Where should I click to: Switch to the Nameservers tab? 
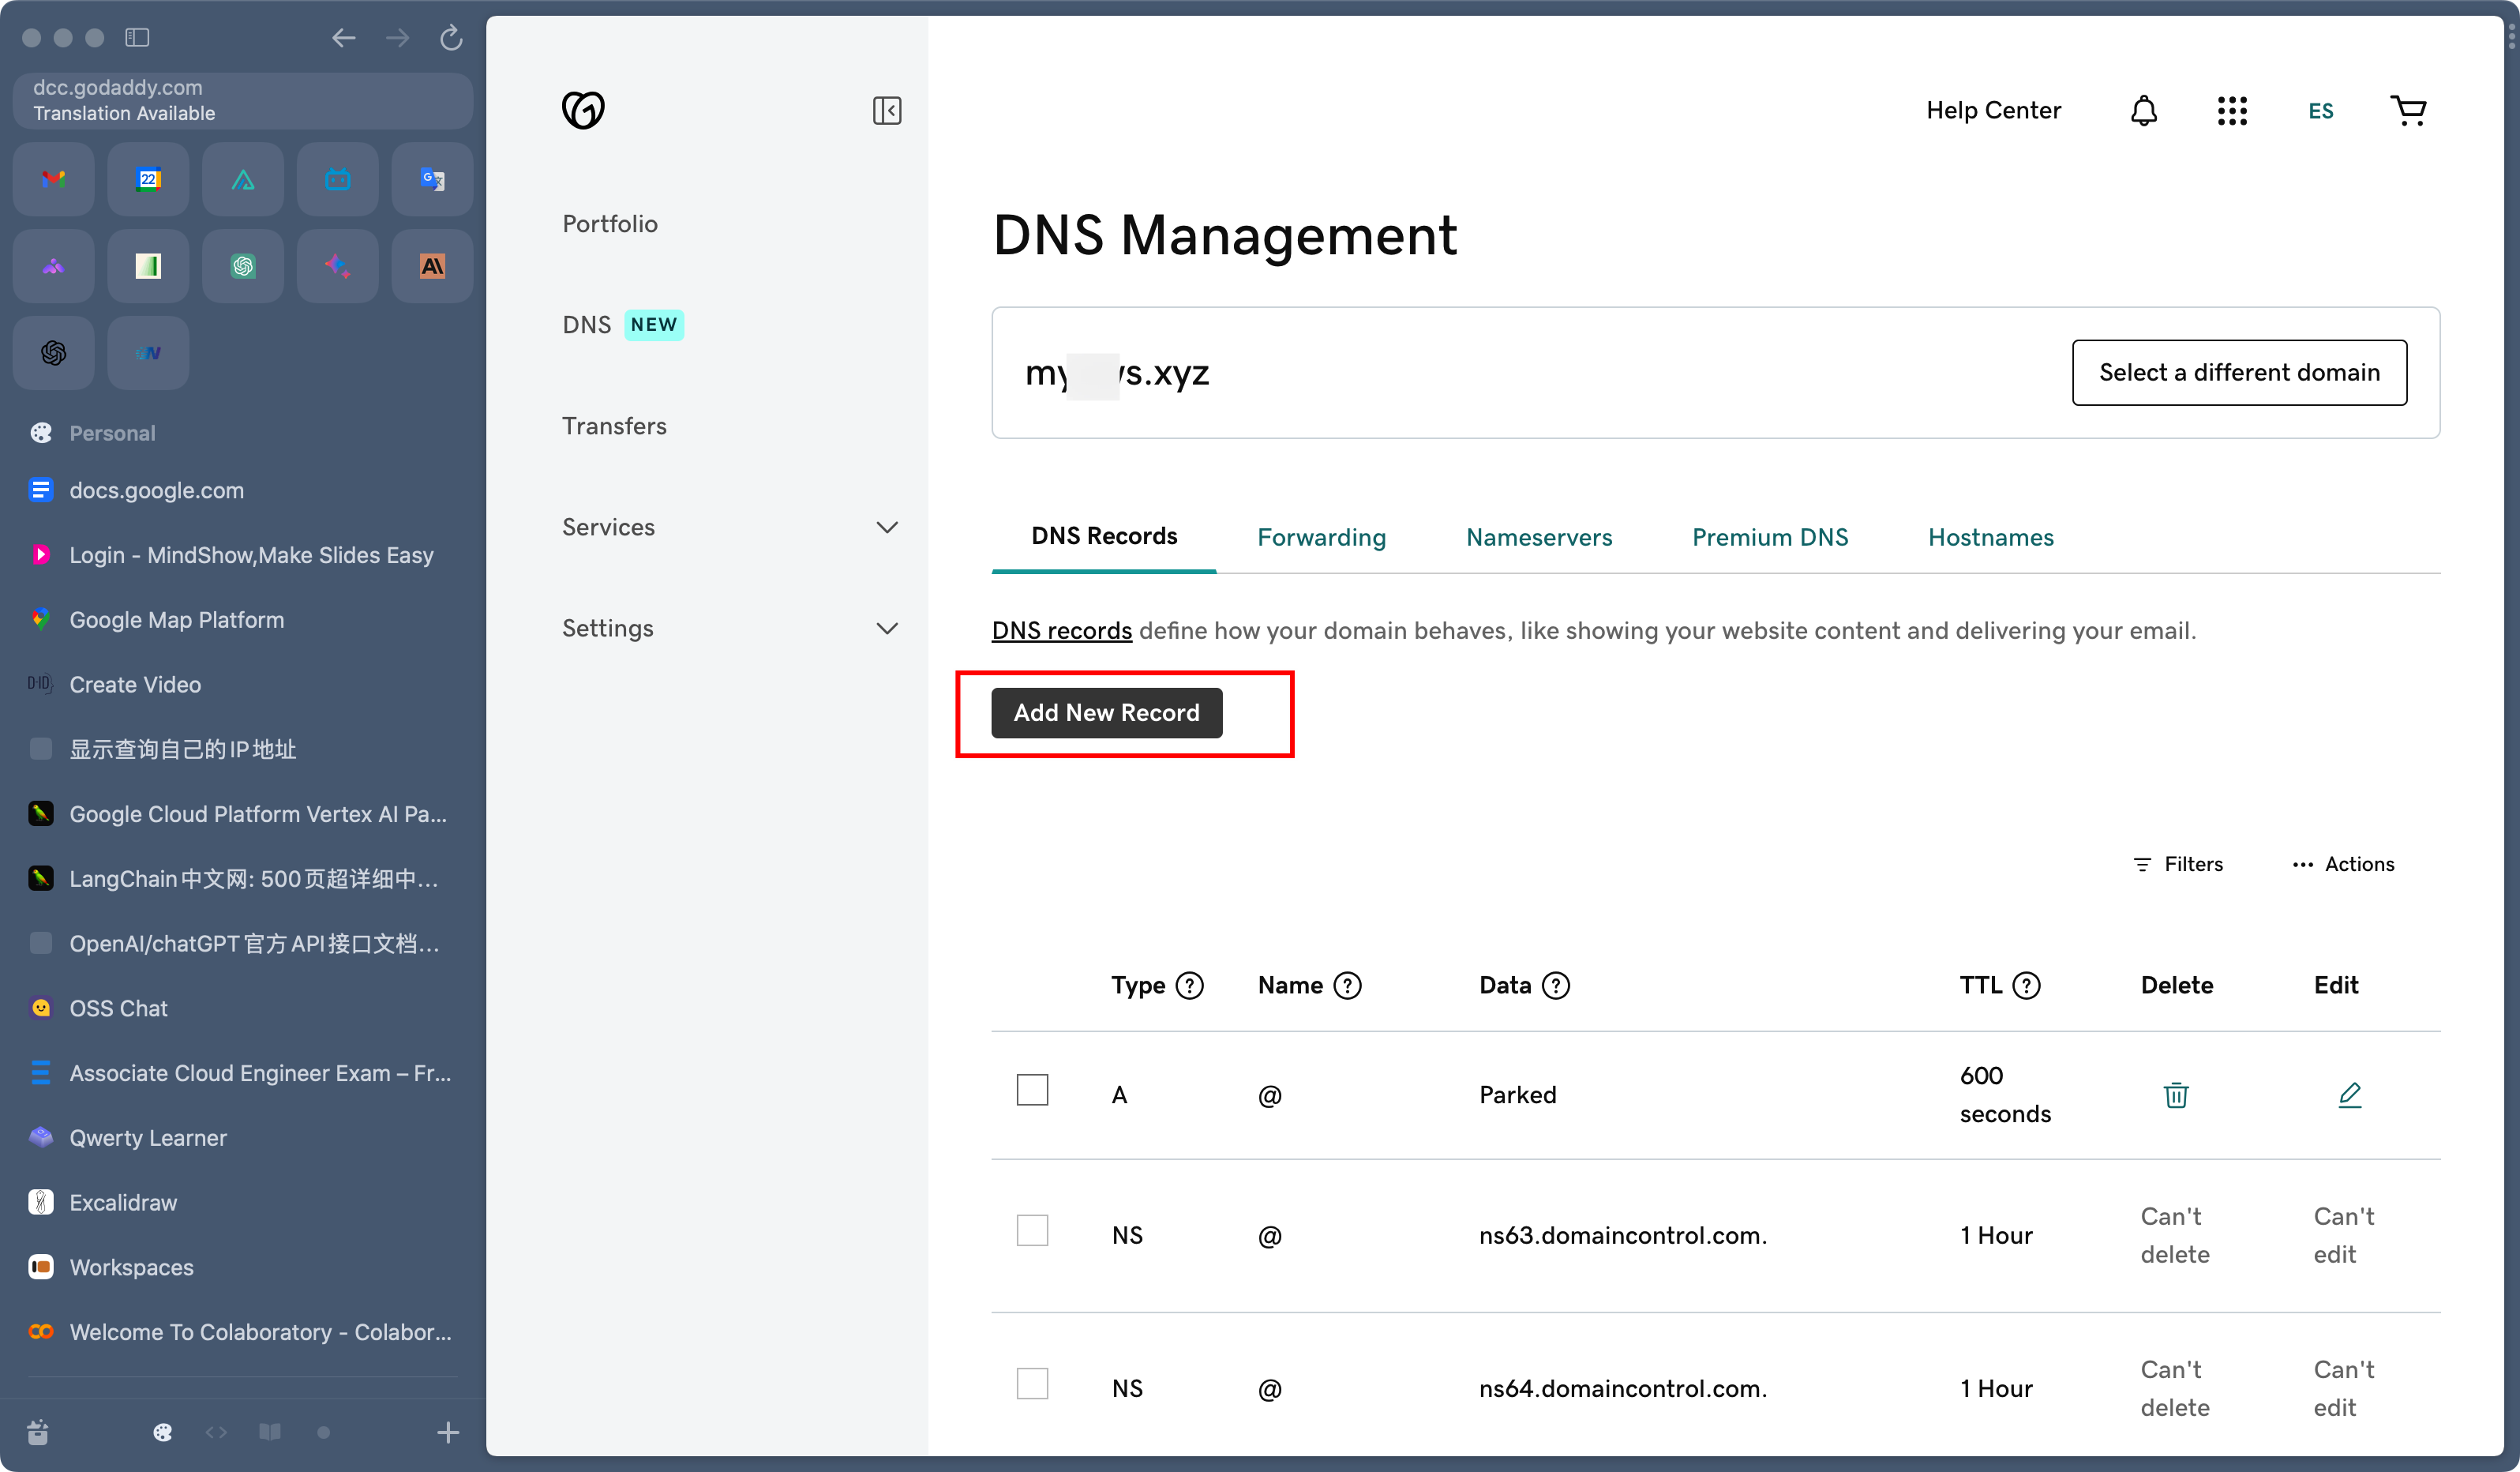[1538, 536]
